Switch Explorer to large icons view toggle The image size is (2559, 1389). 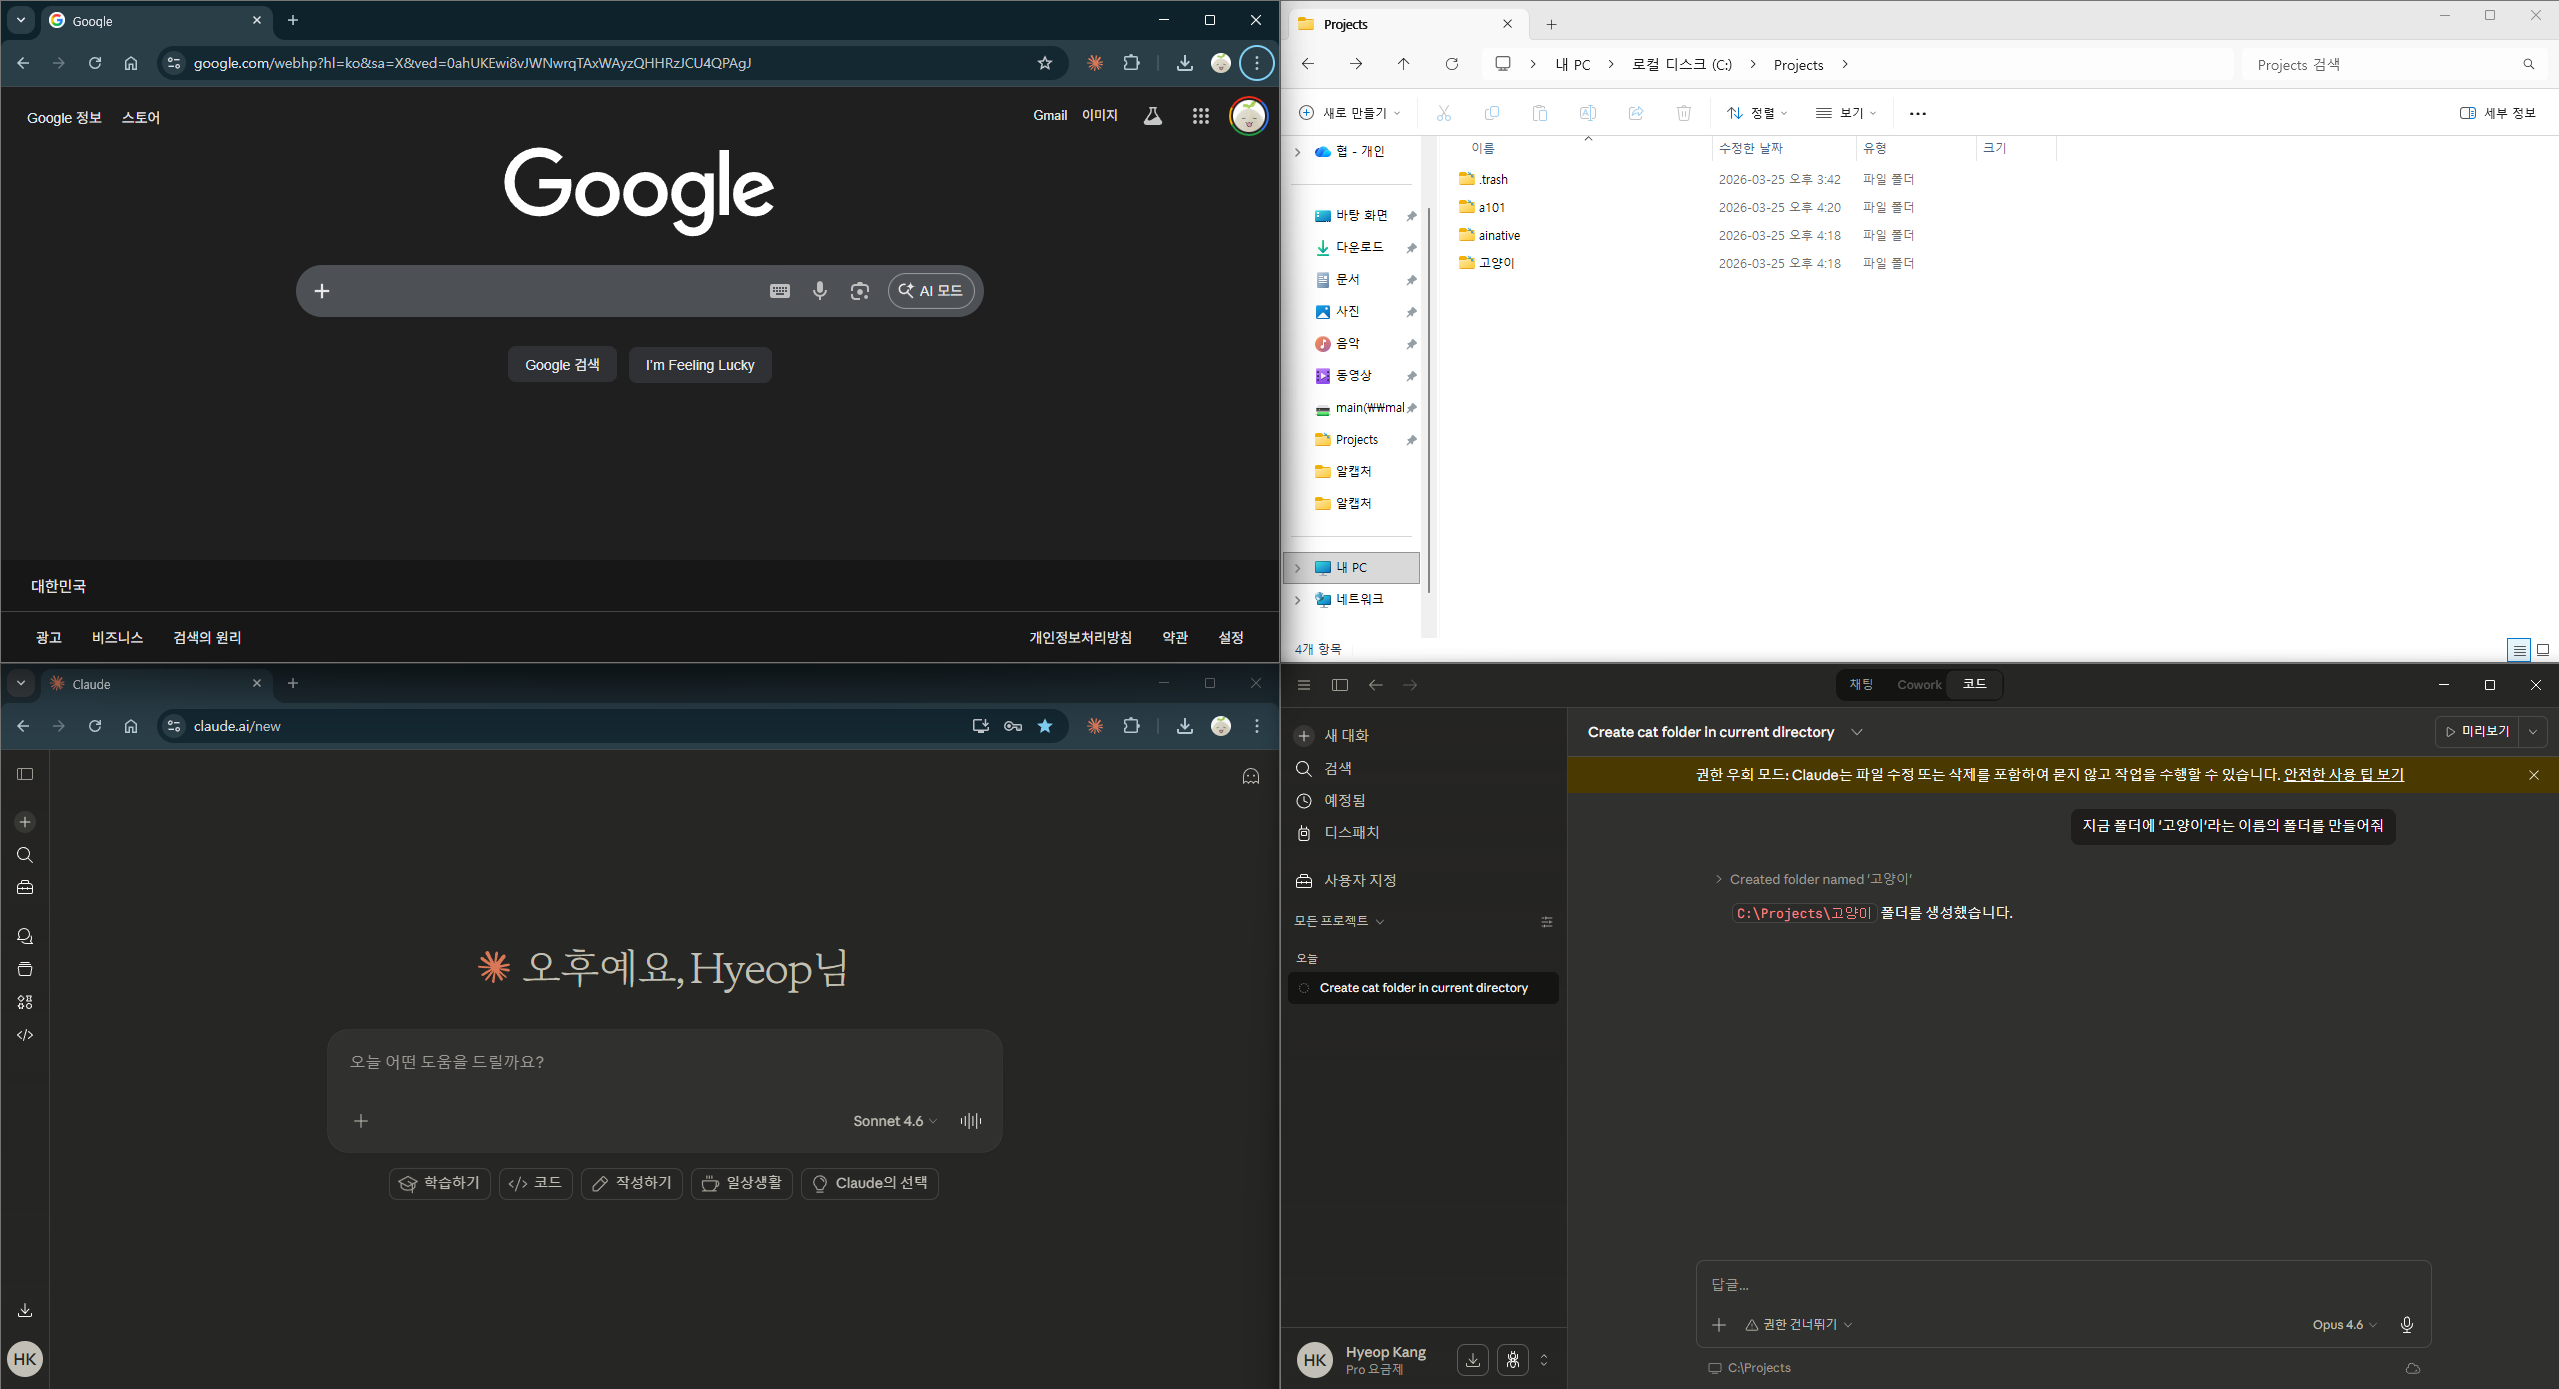[2542, 650]
